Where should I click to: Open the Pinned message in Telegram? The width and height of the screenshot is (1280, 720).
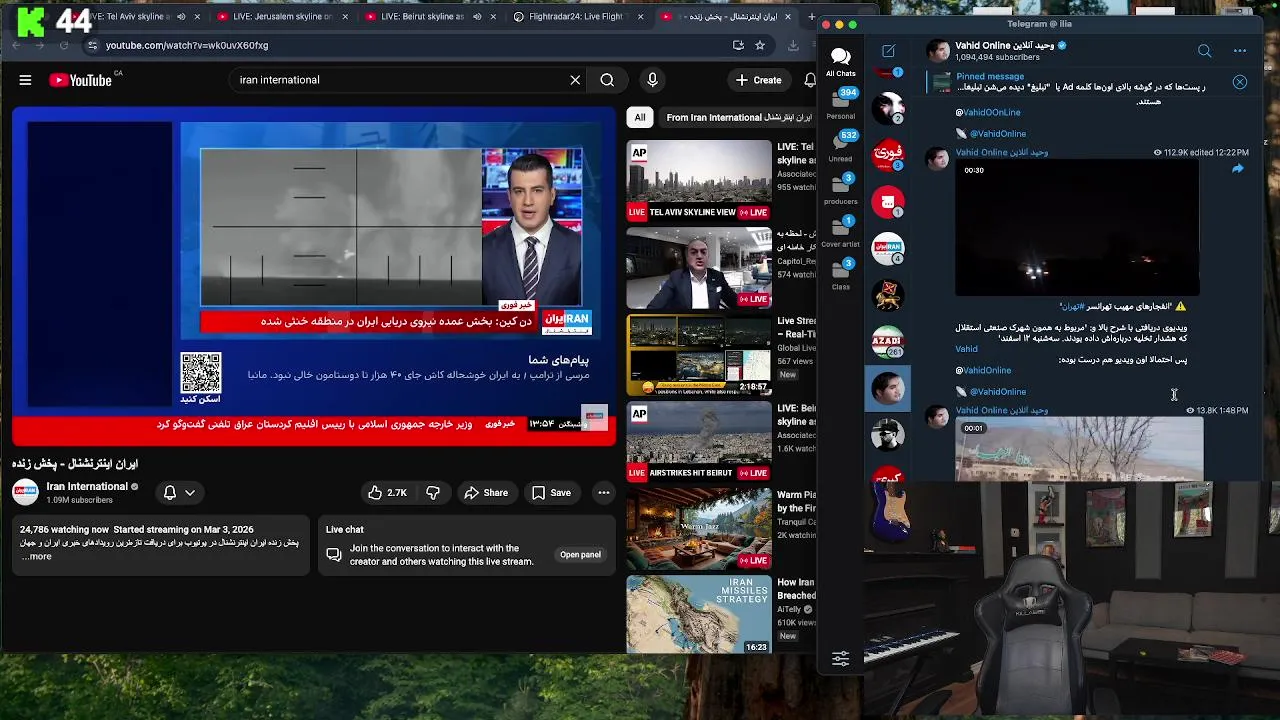point(1080,82)
